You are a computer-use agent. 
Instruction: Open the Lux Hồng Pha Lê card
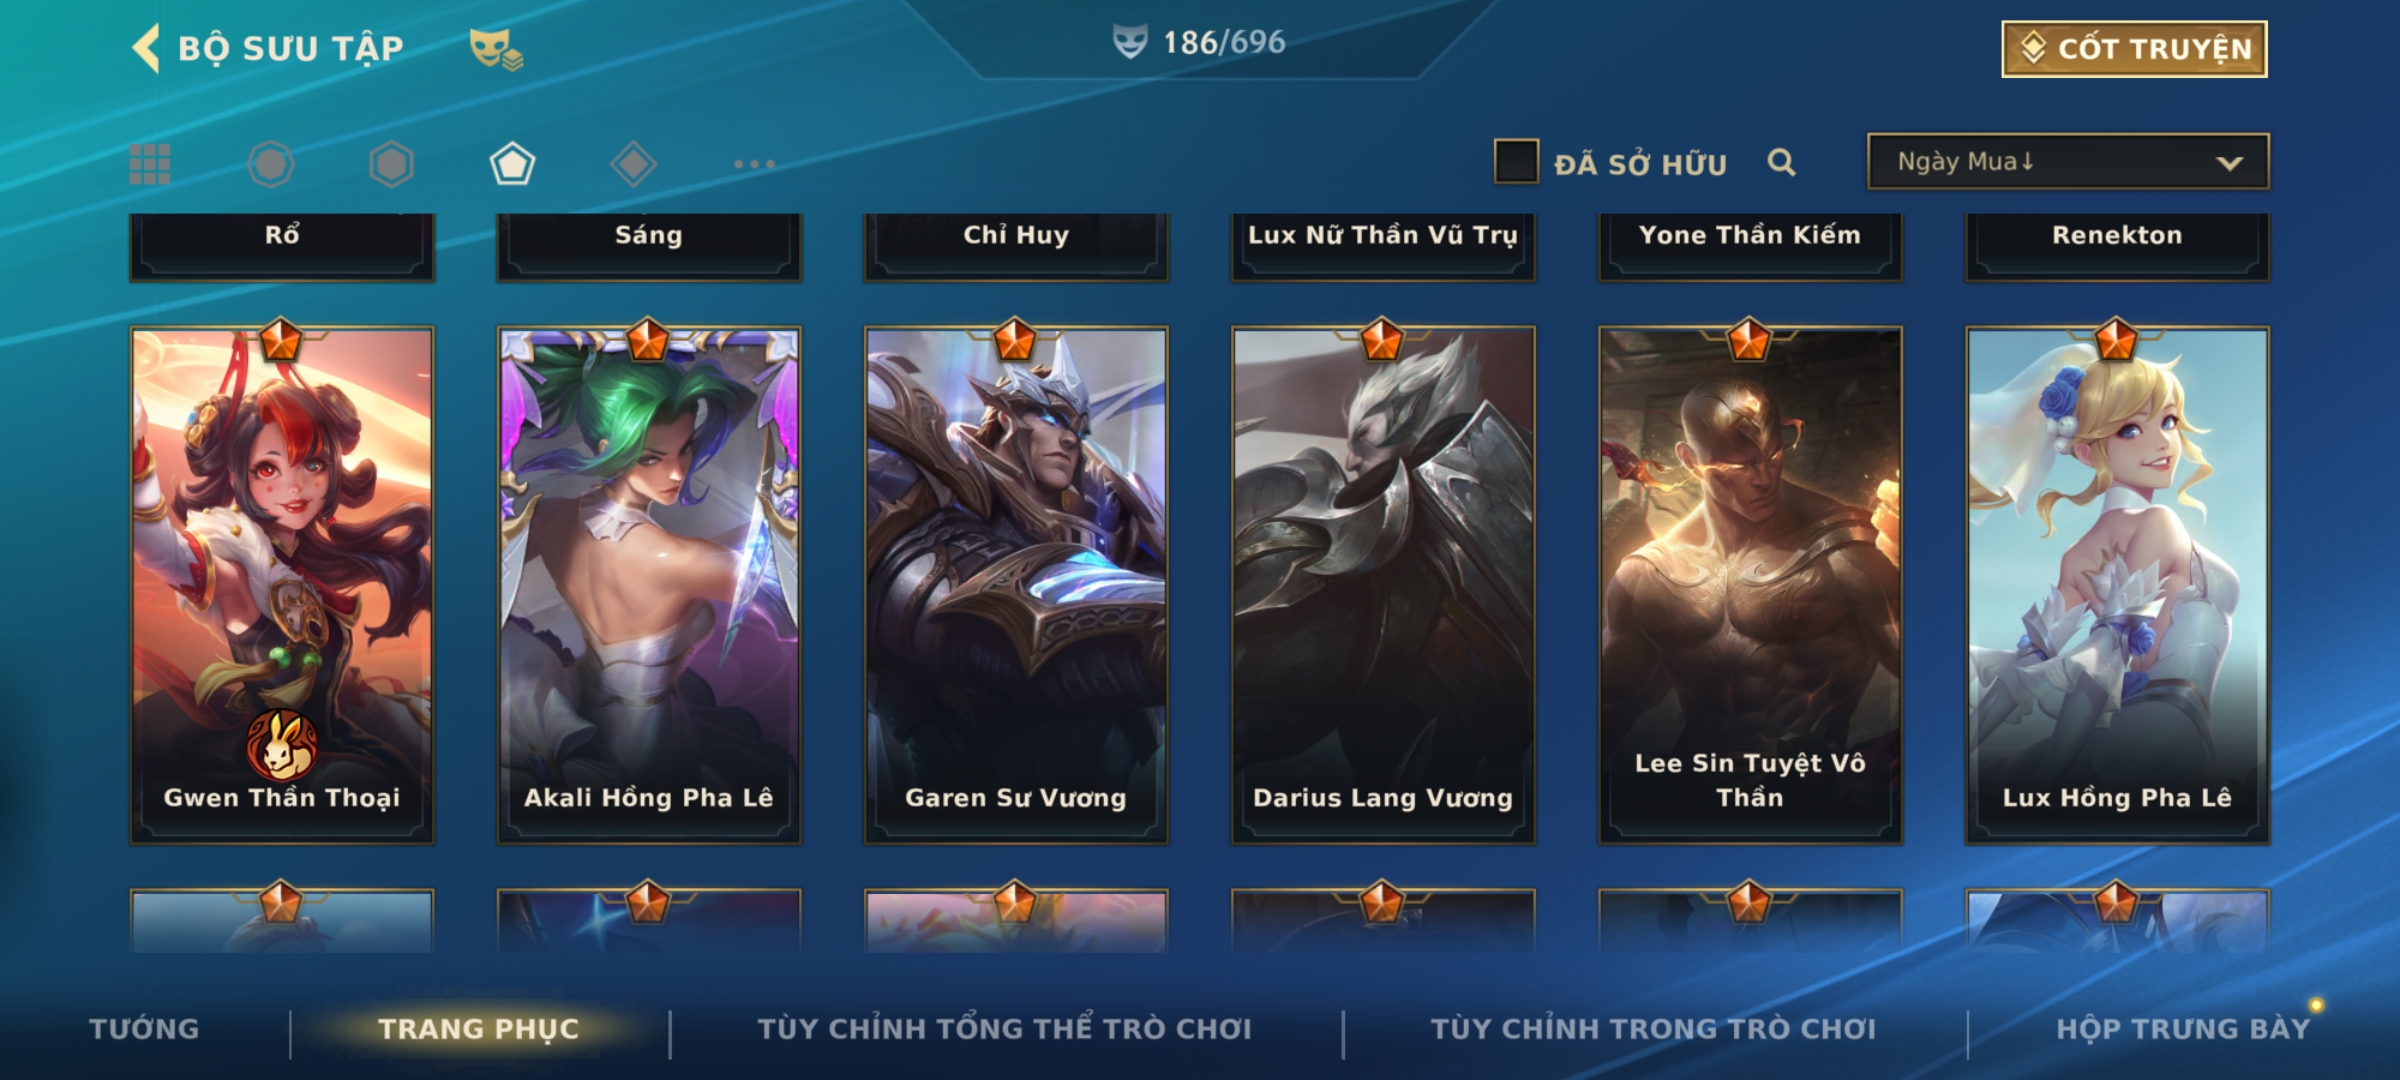click(x=2117, y=585)
